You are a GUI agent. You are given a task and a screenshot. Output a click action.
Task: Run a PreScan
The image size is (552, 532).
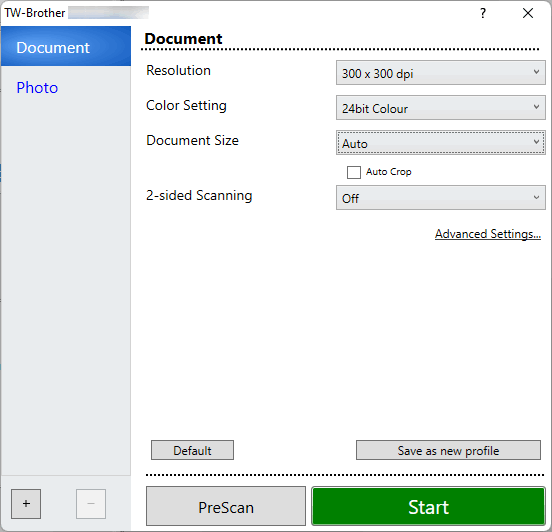(226, 506)
